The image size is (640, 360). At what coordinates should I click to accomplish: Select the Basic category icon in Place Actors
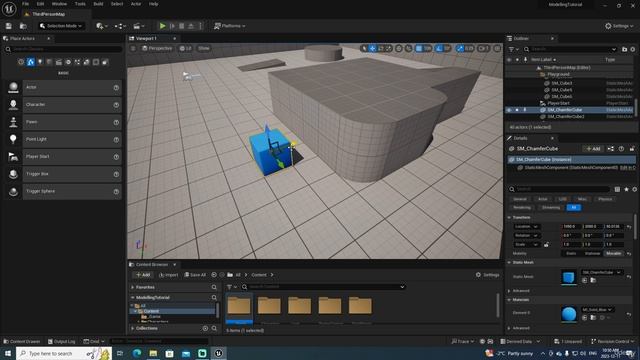click(31, 62)
